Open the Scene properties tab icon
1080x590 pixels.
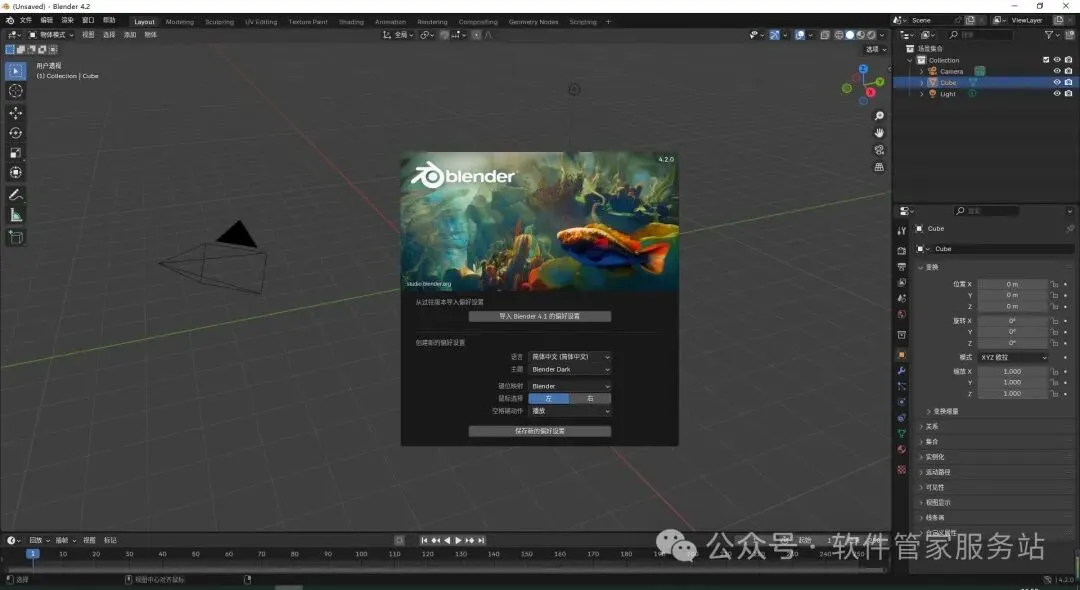tap(902, 298)
